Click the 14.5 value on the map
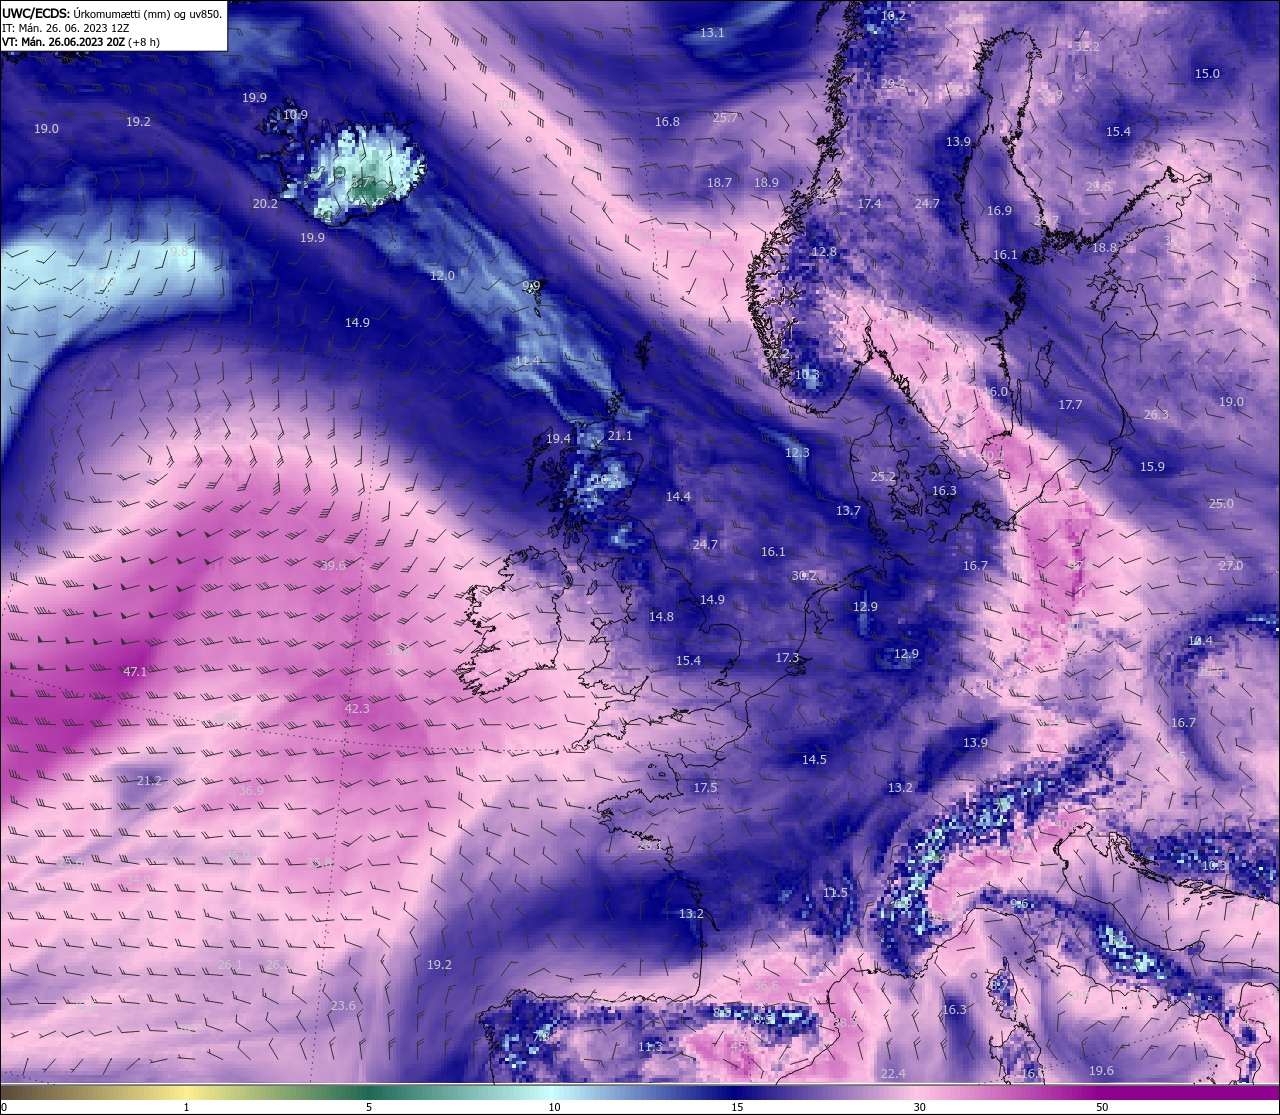This screenshot has width=1280, height=1115. pyautogui.click(x=814, y=760)
